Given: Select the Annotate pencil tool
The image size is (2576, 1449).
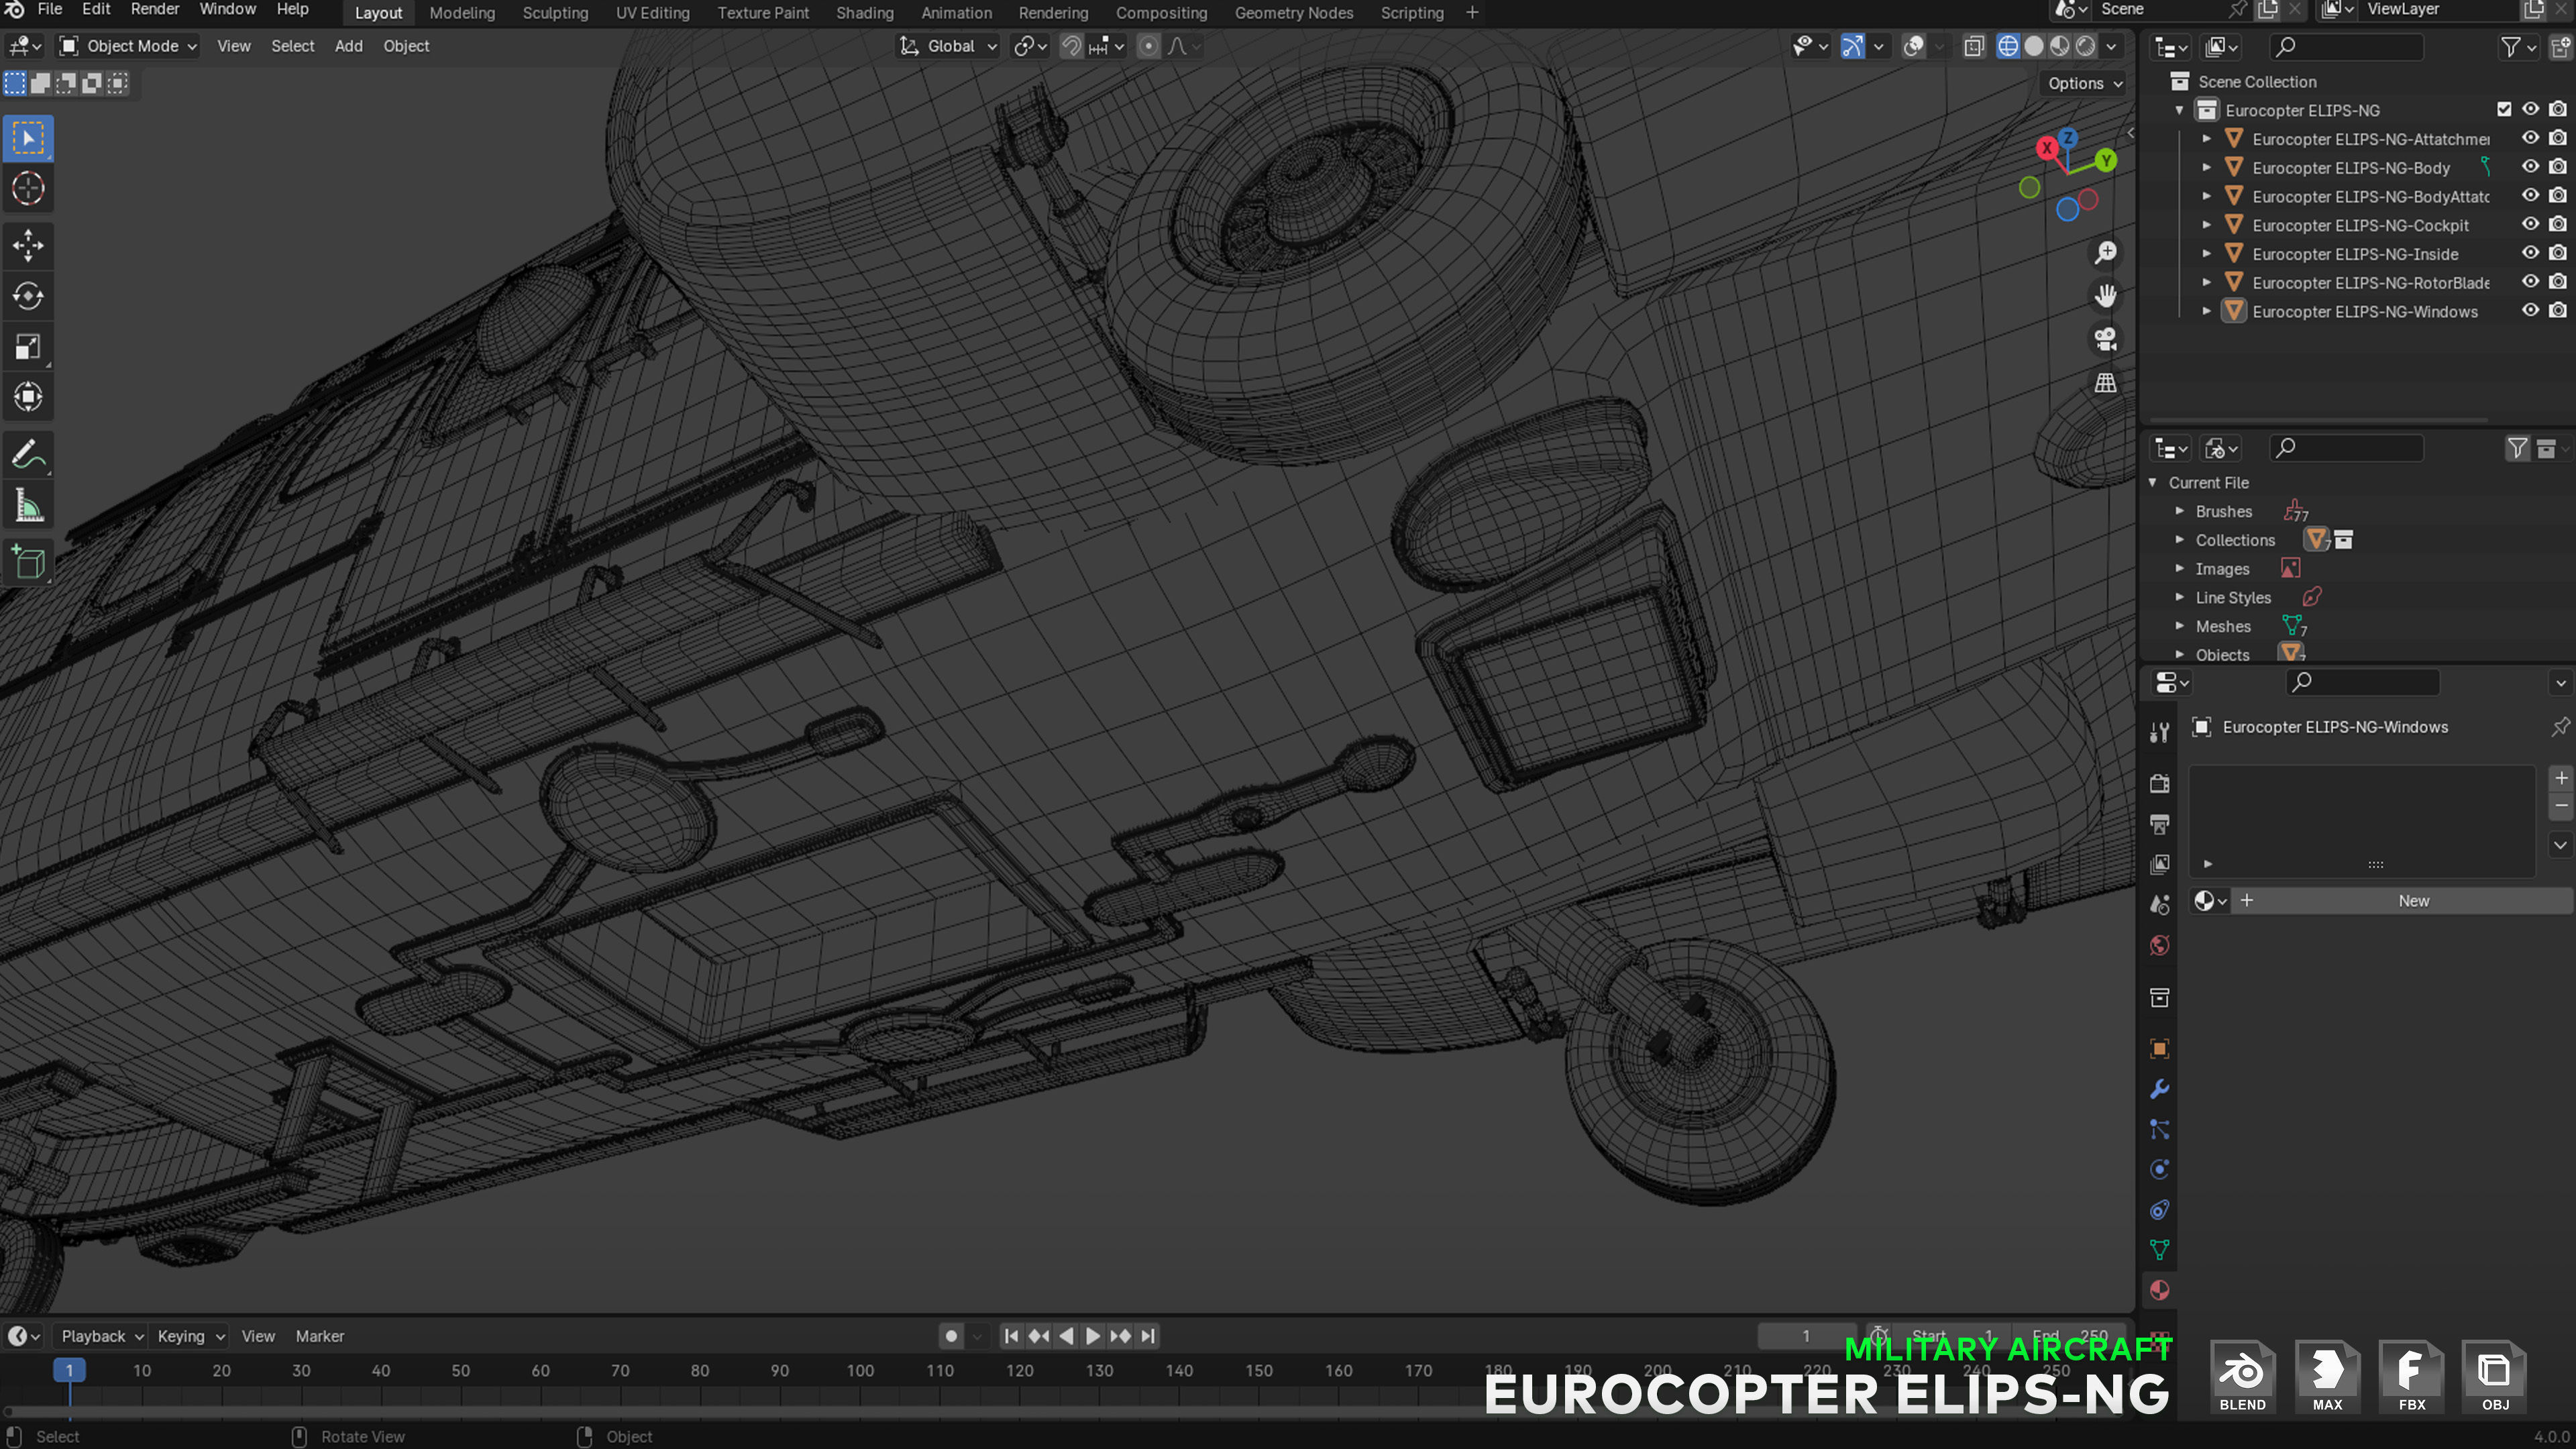Looking at the screenshot, I should (x=28, y=455).
